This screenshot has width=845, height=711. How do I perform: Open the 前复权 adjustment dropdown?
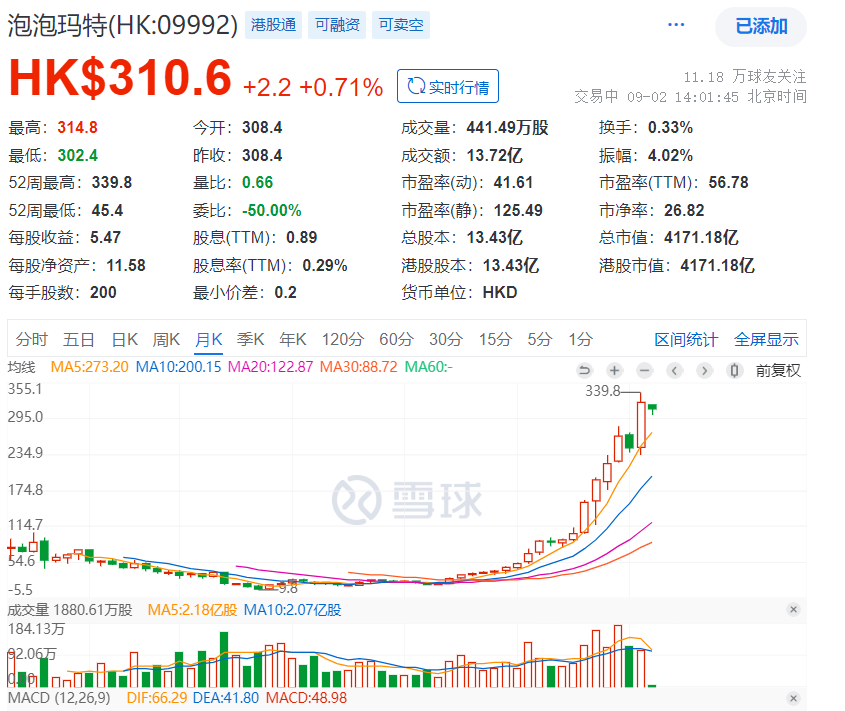click(x=778, y=370)
